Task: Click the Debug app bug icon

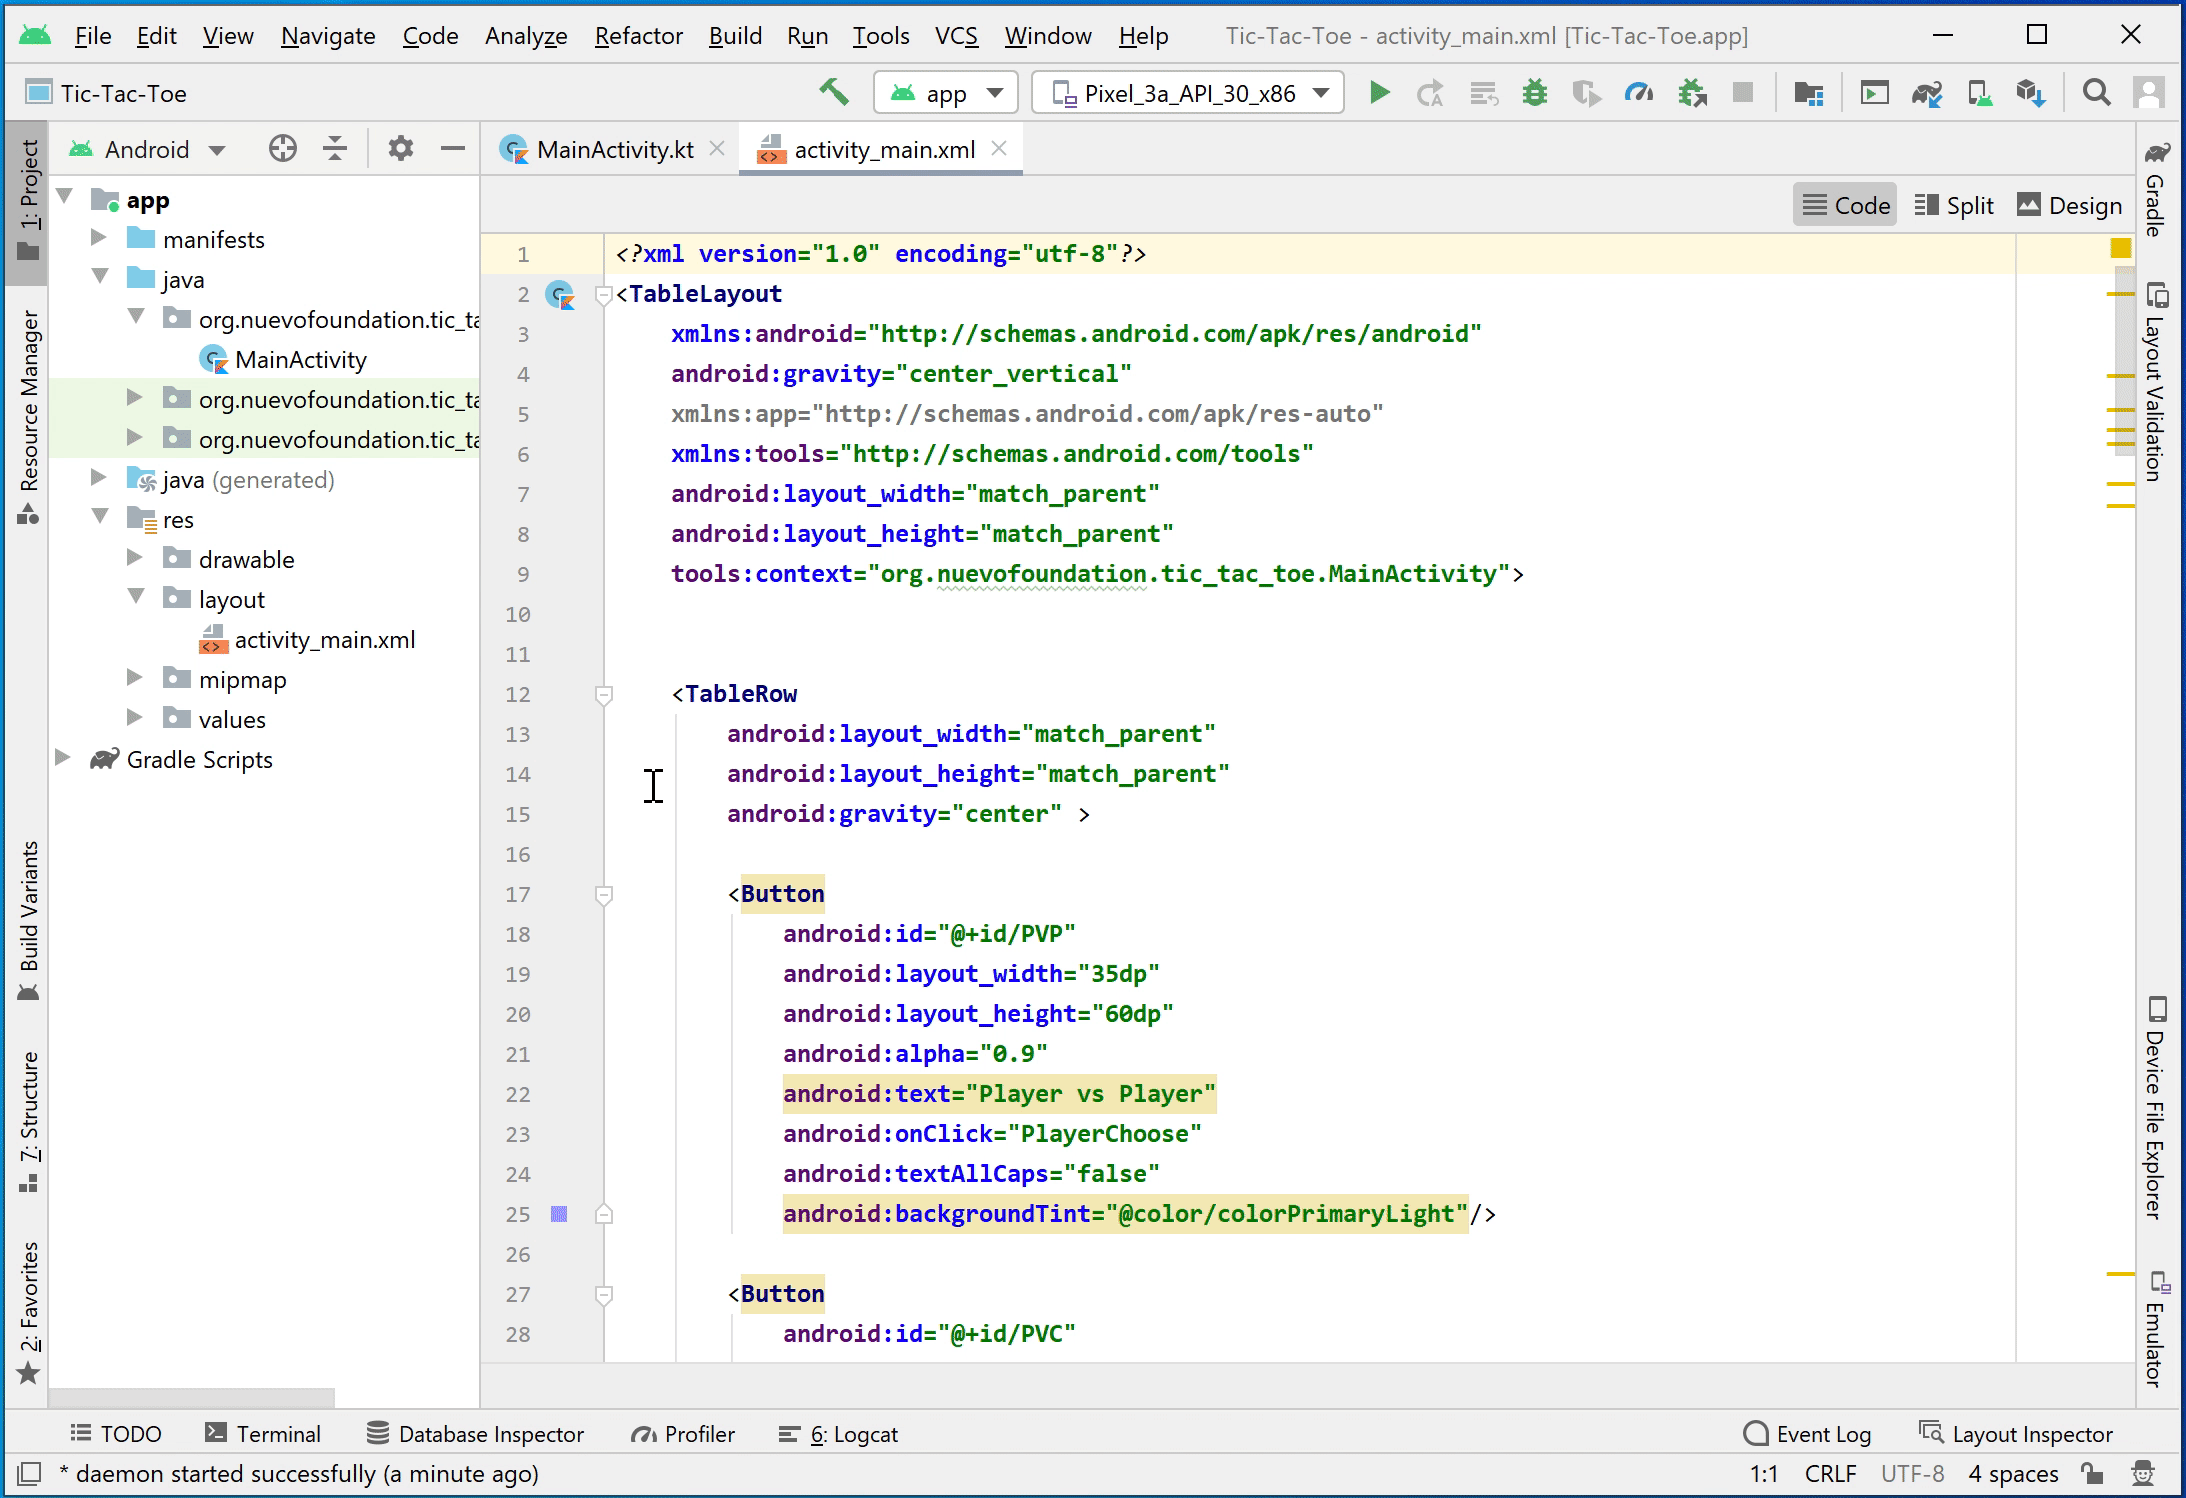Action: pos(1534,93)
